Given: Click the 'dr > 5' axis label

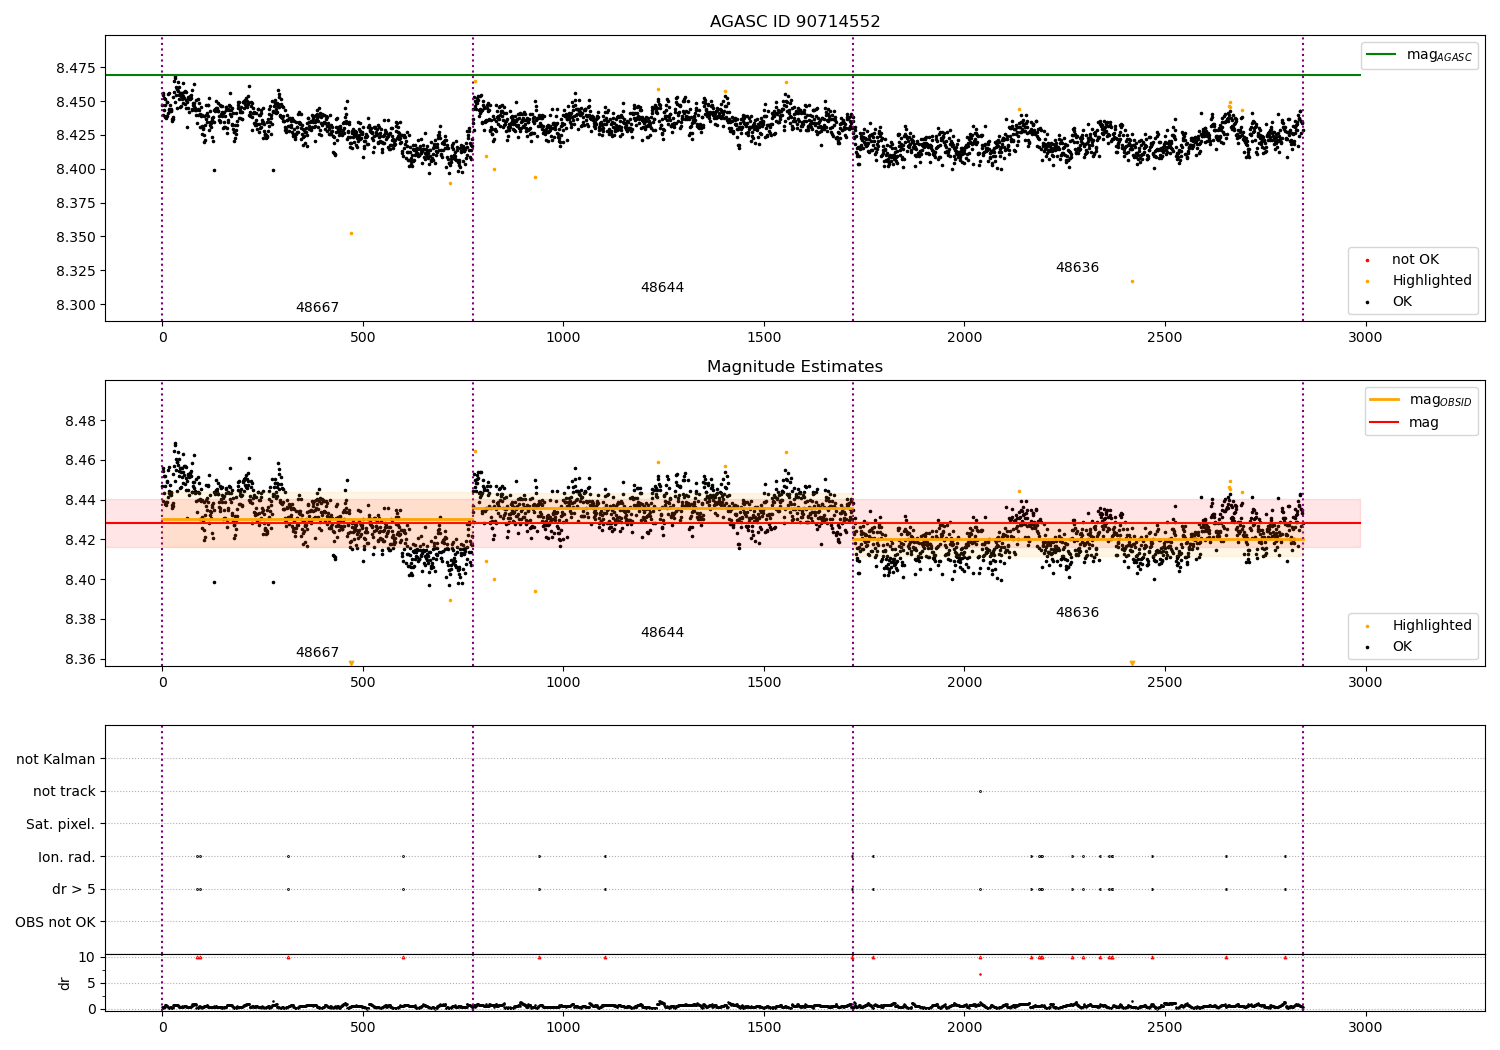Looking at the screenshot, I should click(74, 889).
